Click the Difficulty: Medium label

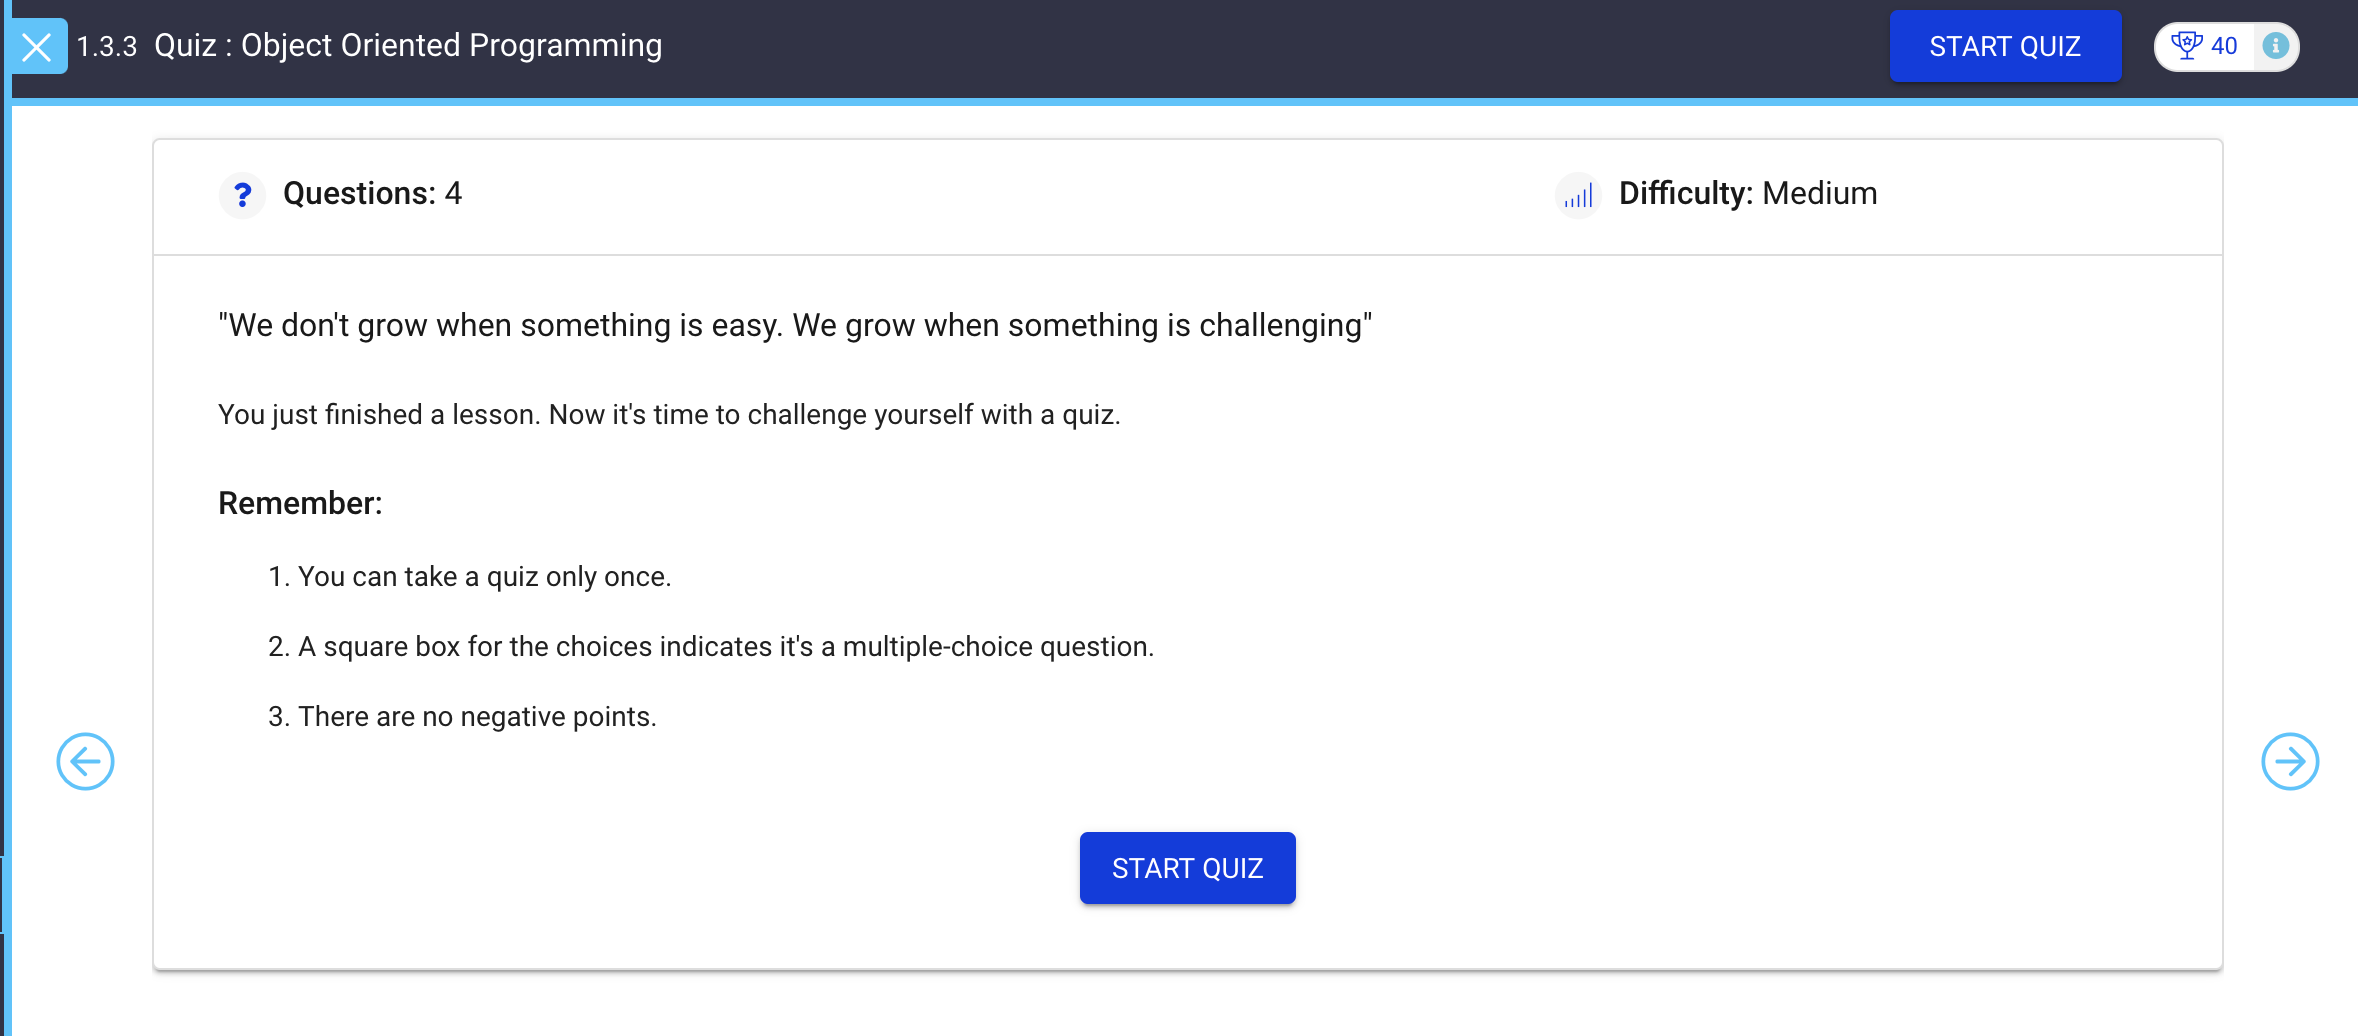coord(1747,193)
